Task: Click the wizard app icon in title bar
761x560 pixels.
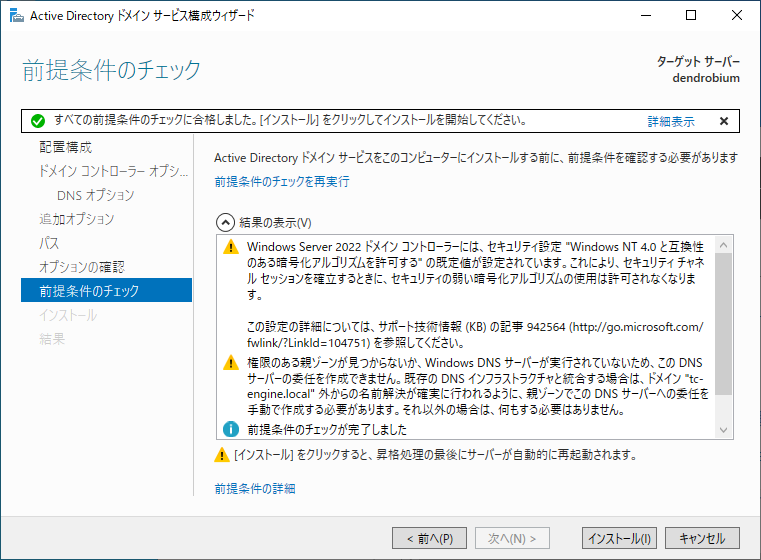Action: pos(17,16)
